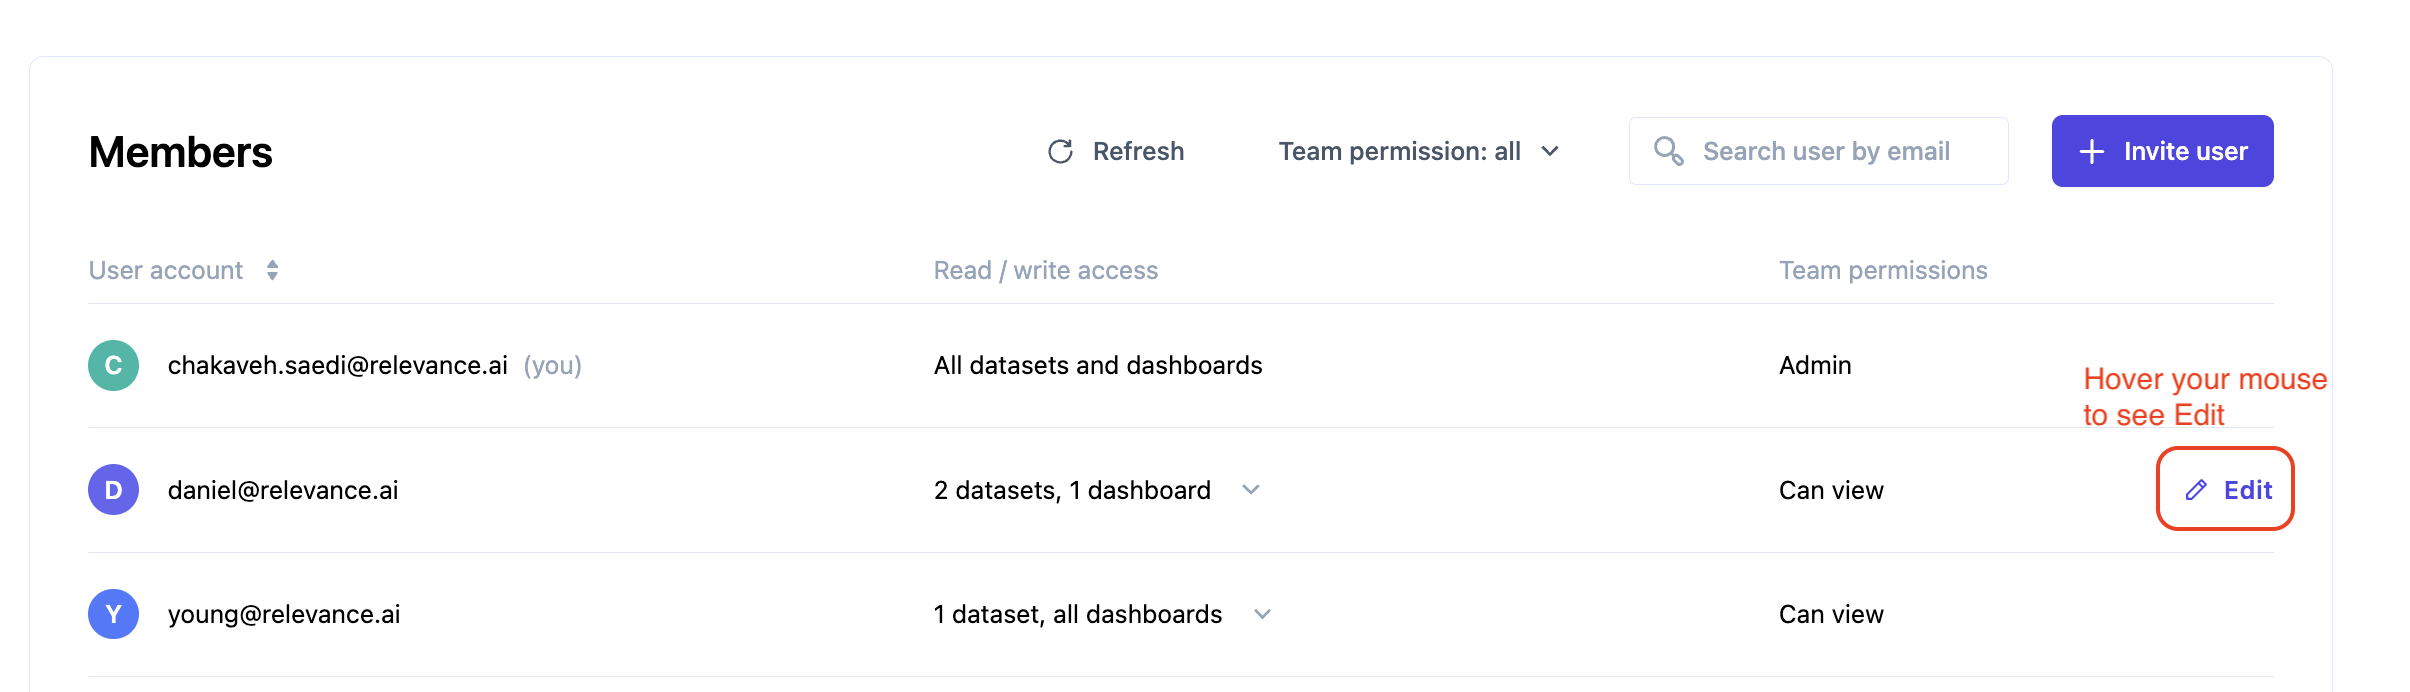Click the Invite user button
This screenshot has width=2410, height=692.
(x=2162, y=152)
